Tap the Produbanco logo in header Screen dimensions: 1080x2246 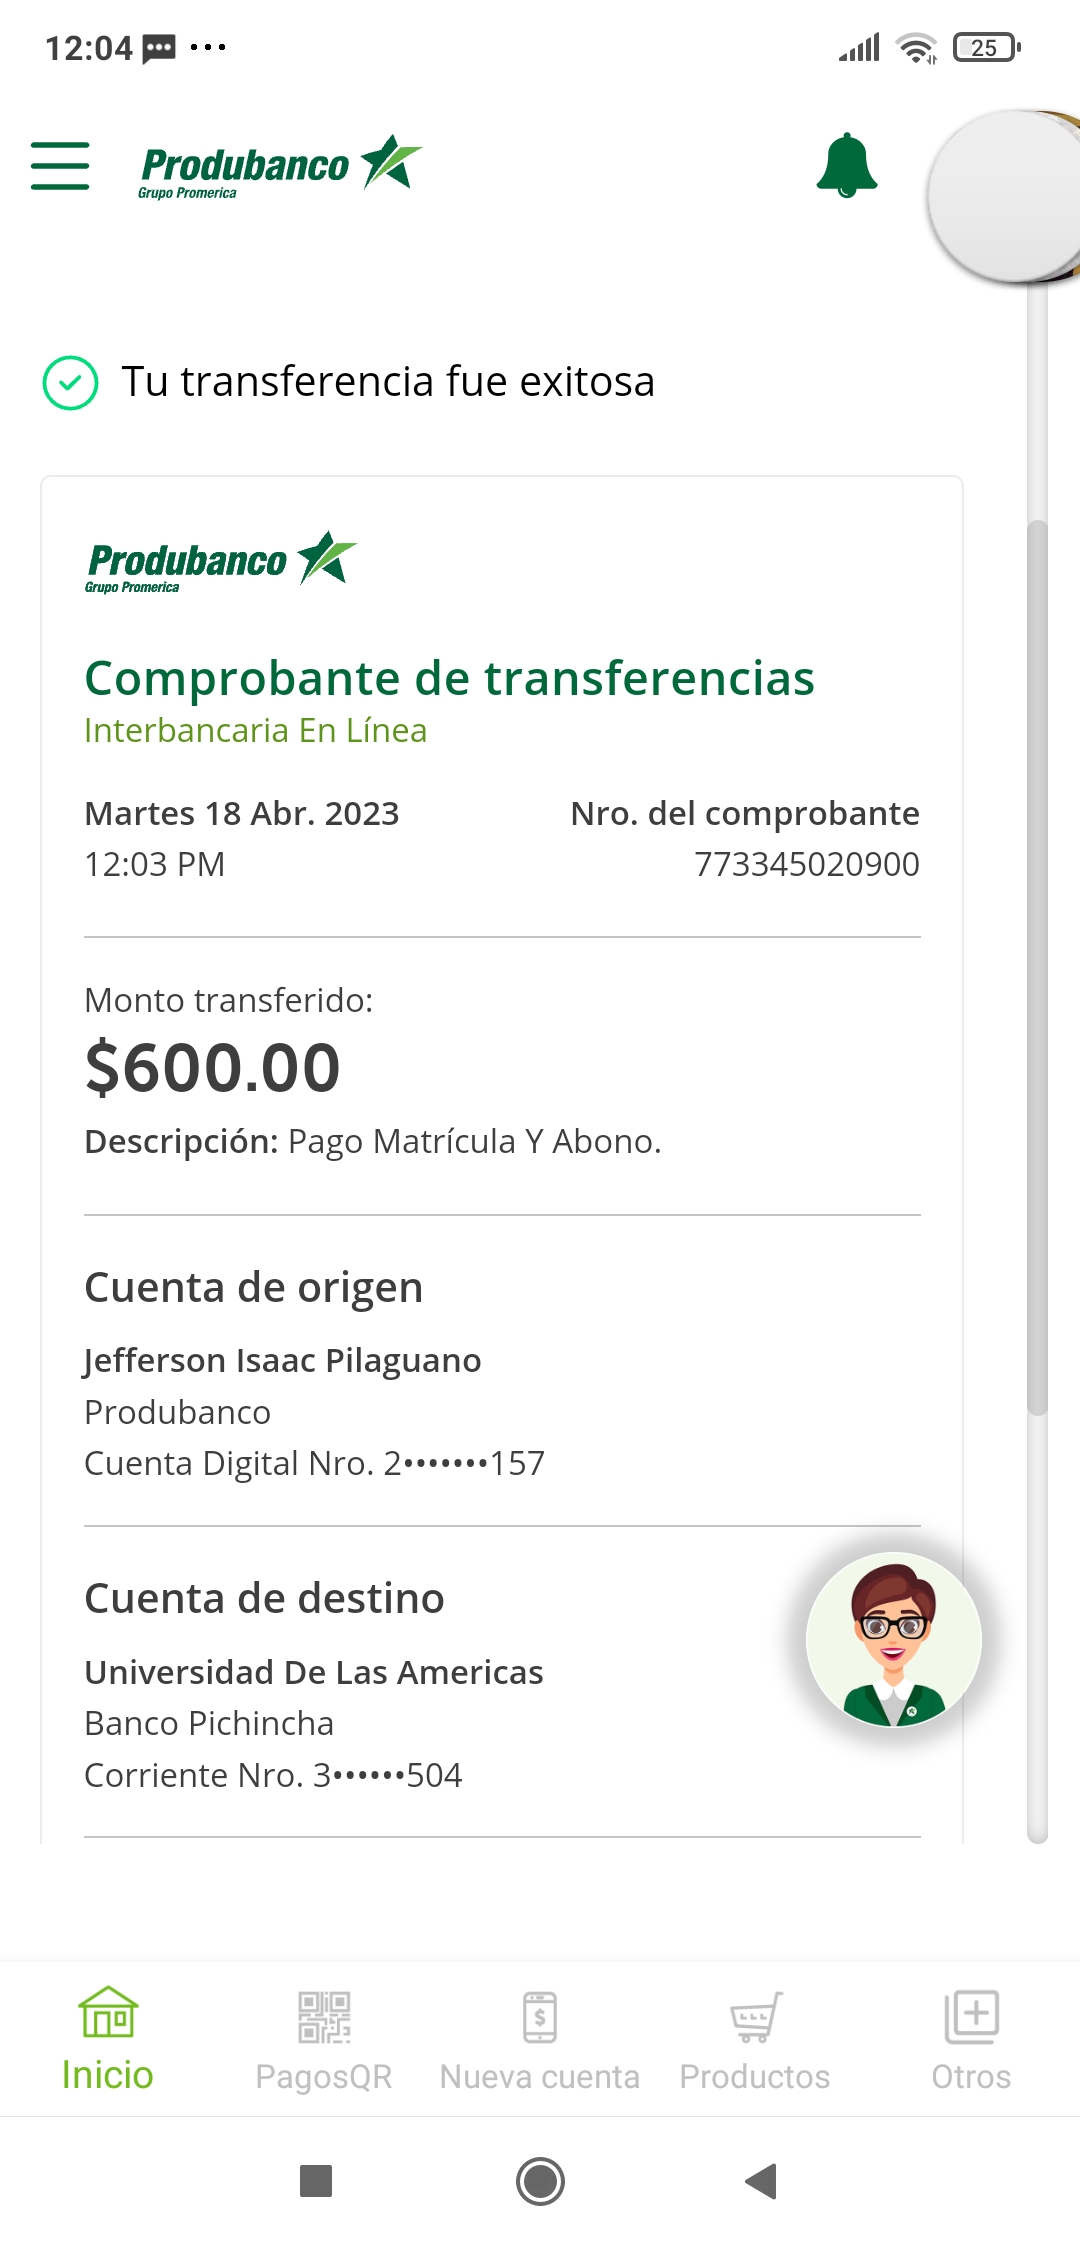[280, 166]
